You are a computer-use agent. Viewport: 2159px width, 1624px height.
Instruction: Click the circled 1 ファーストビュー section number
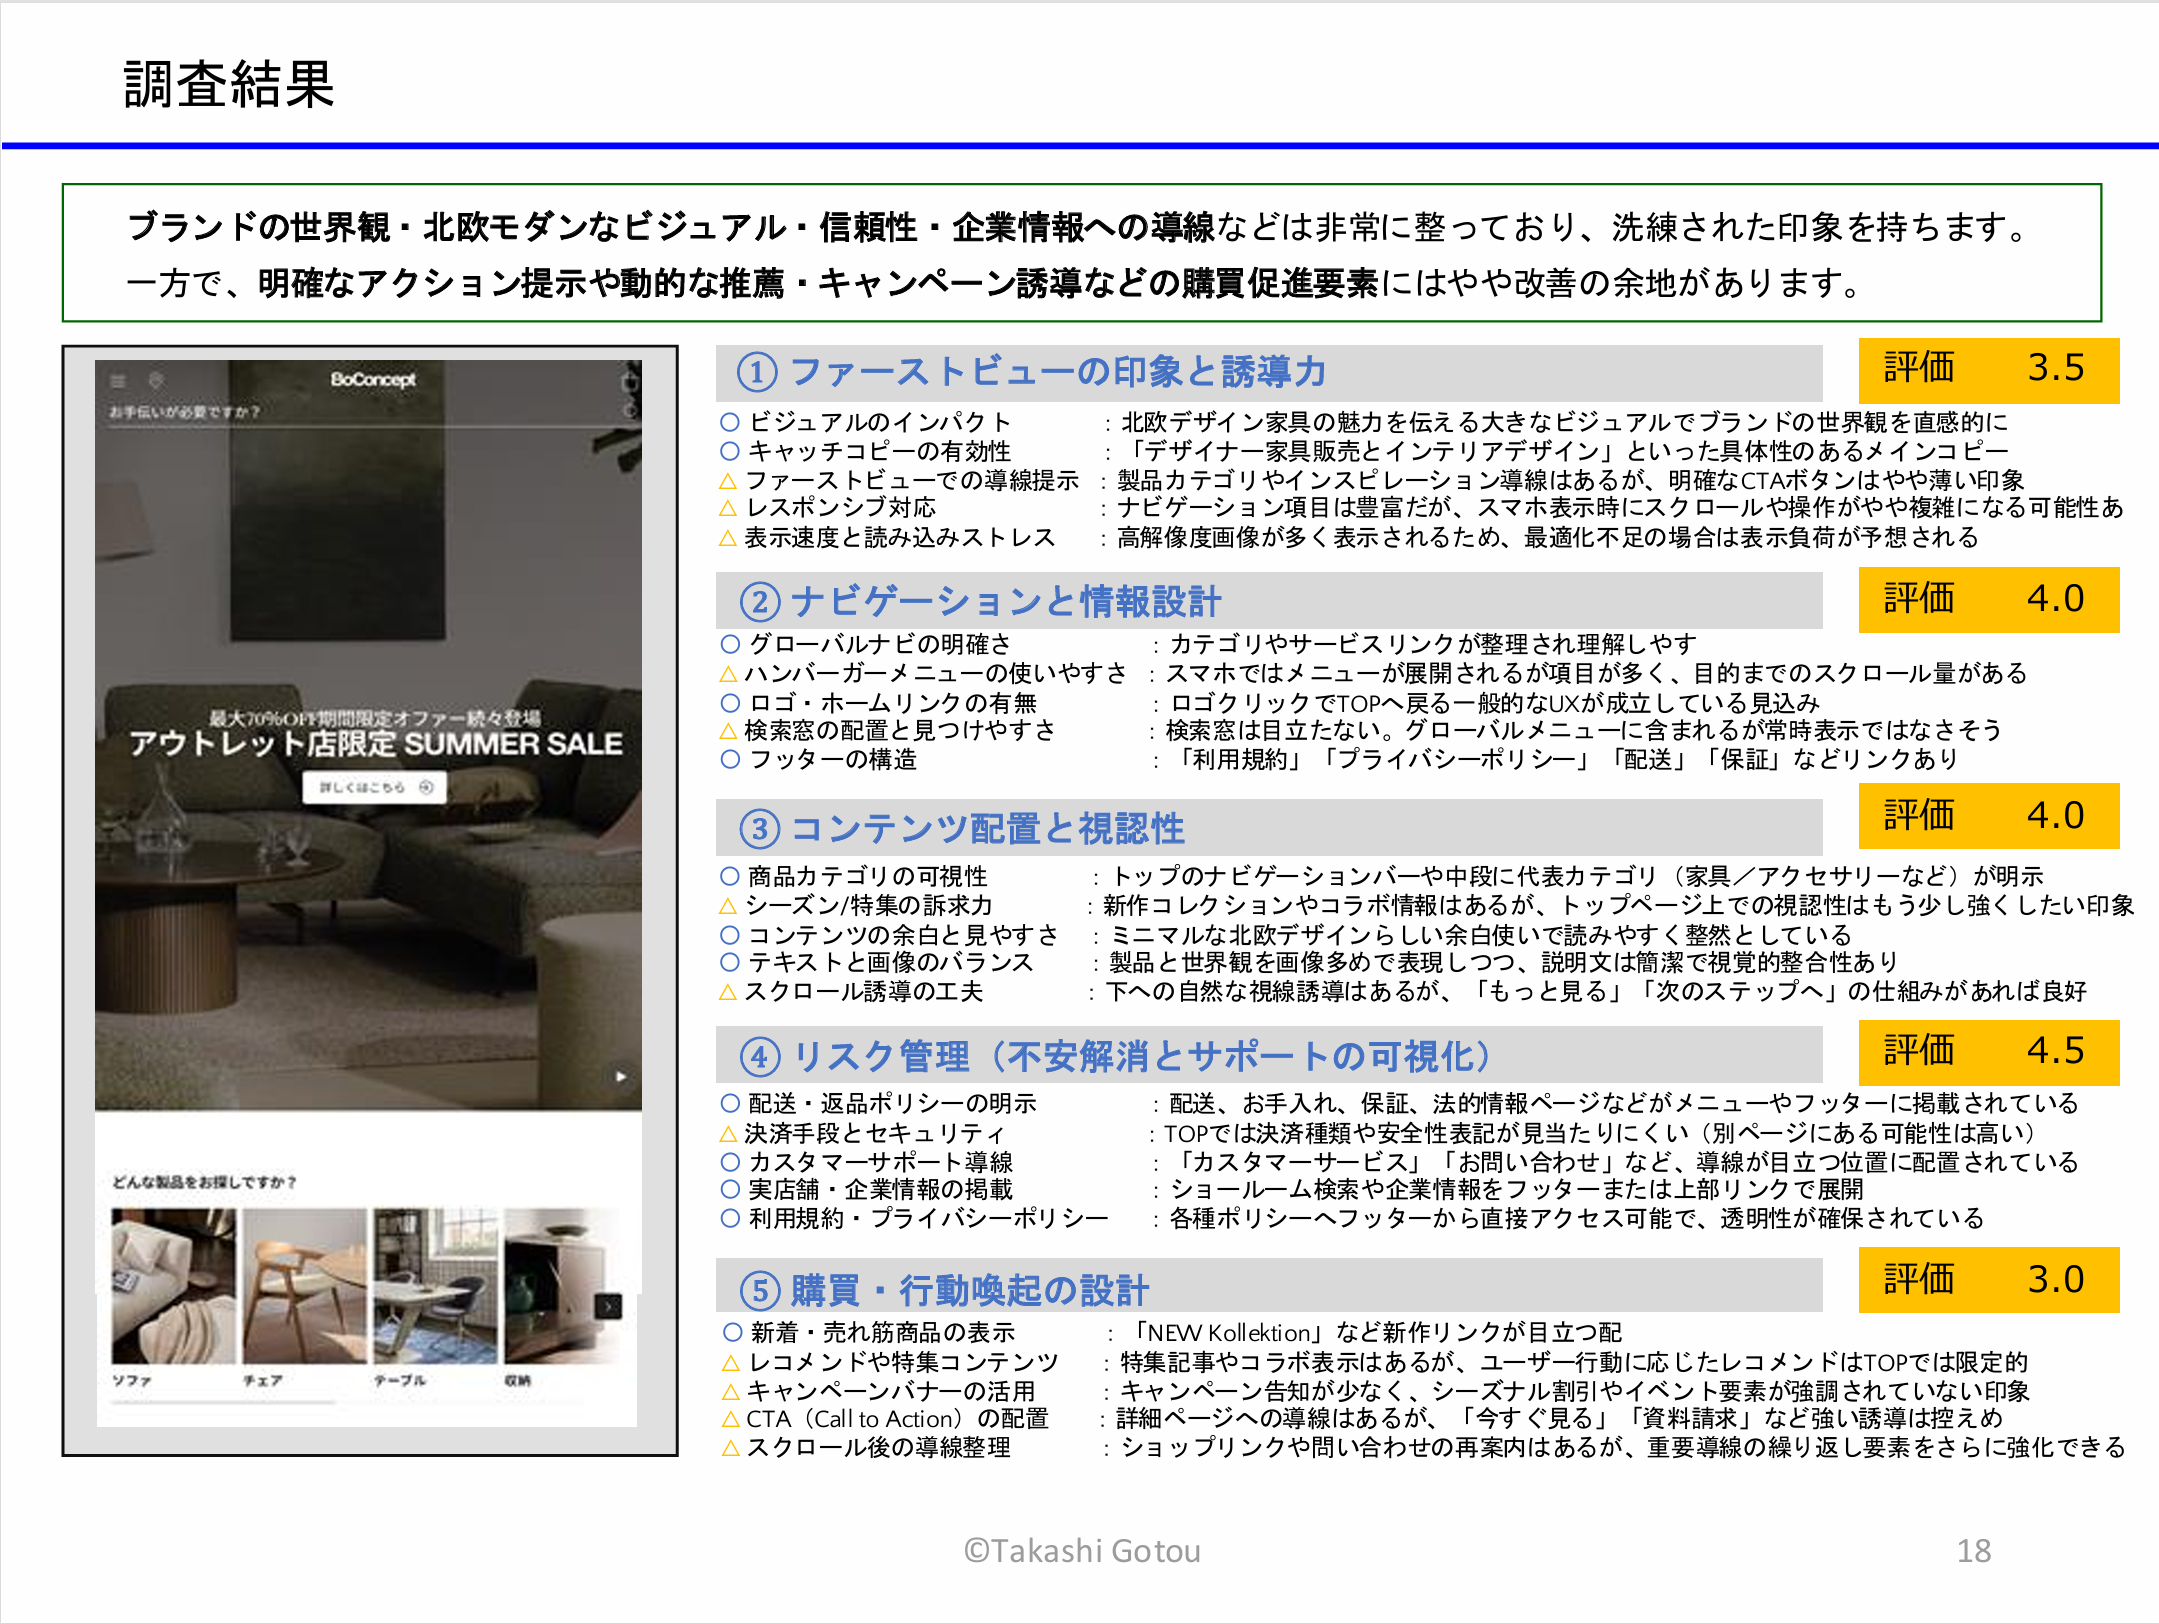pos(757,372)
